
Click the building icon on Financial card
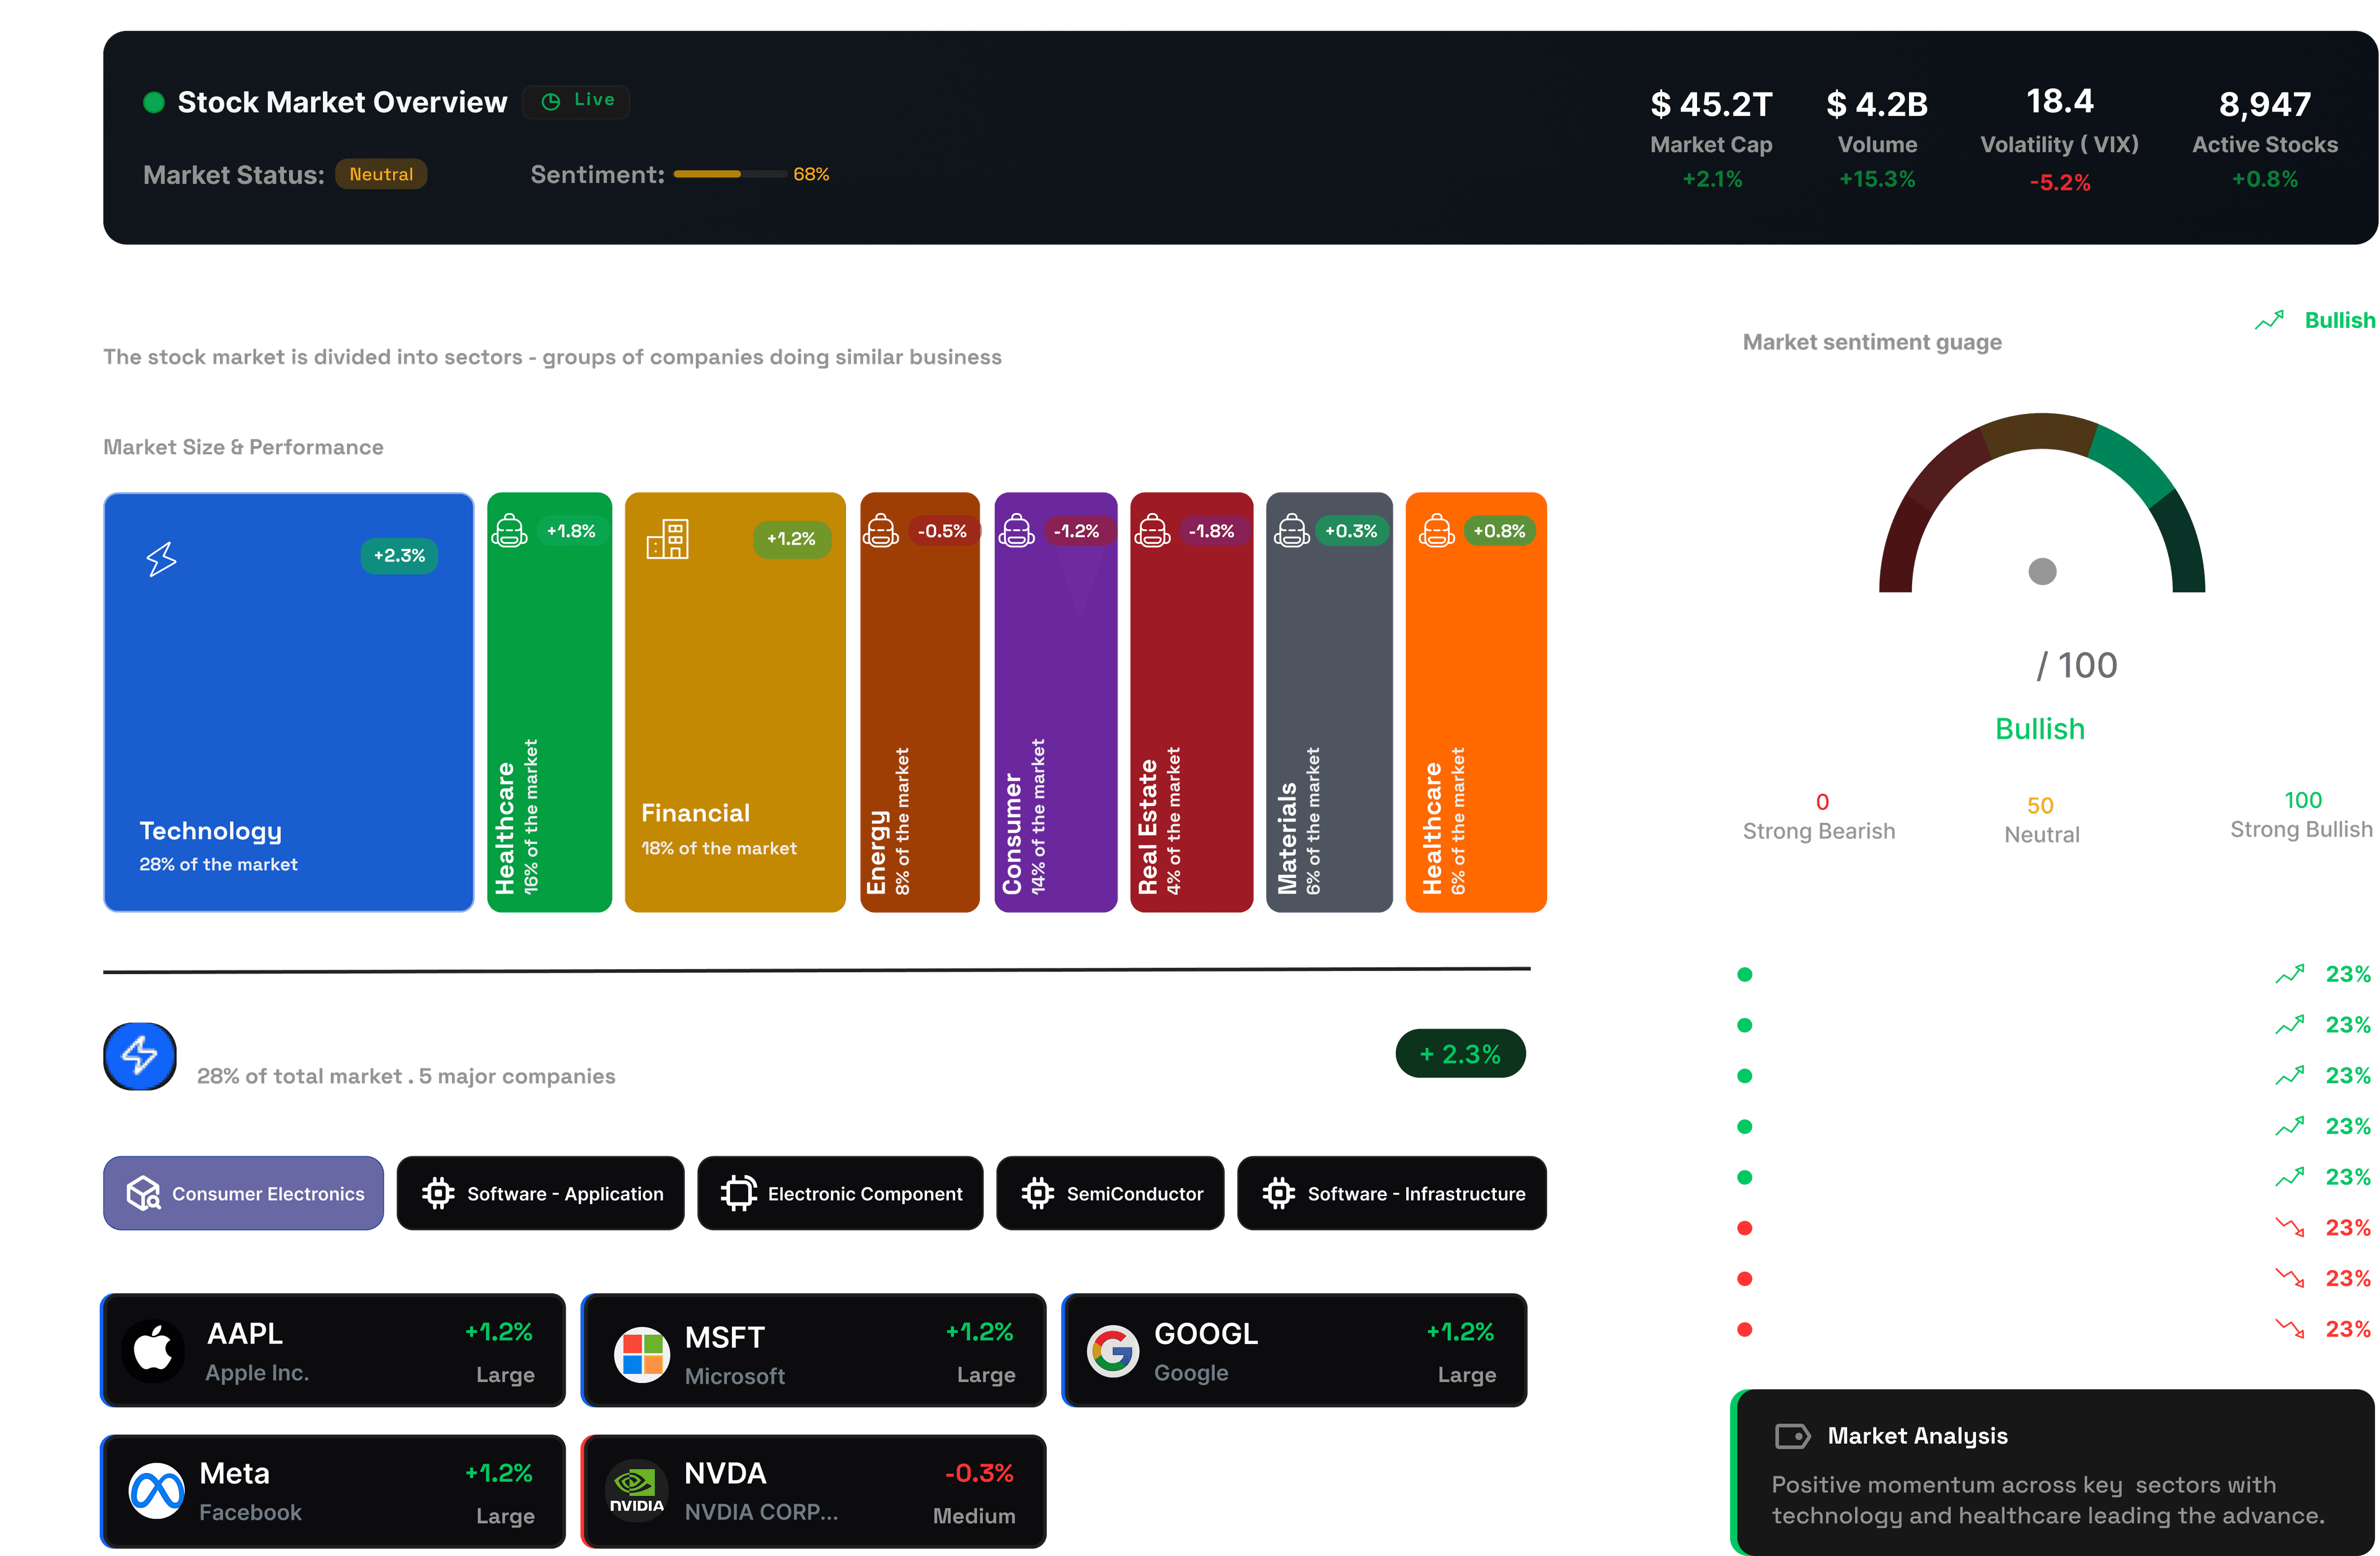click(667, 539)
